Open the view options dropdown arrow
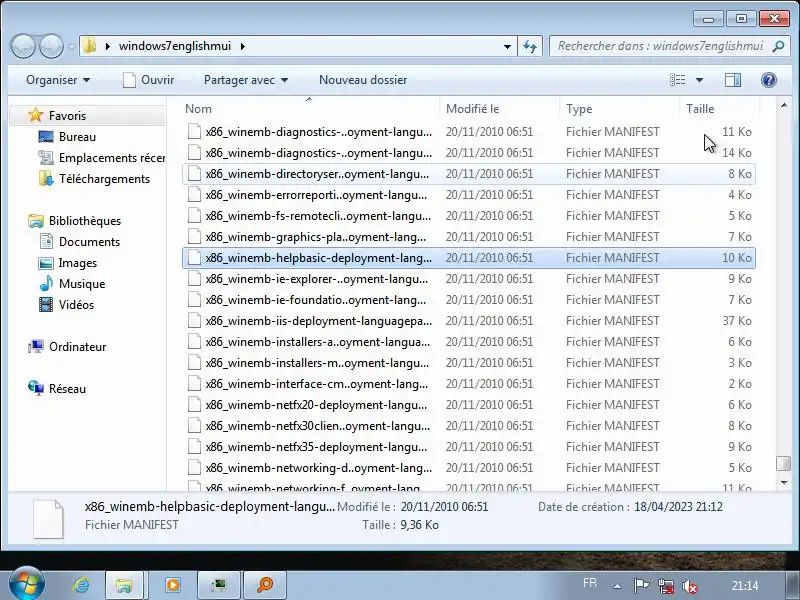Image resolution: width=800 pixels, height=600 pixels. pos(699,80)
